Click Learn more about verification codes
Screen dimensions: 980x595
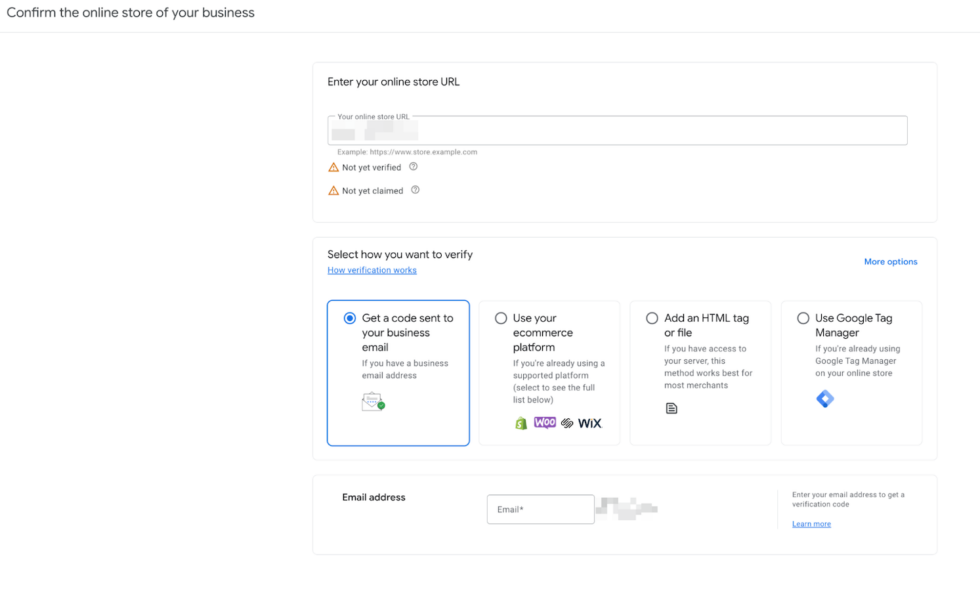click(811, 523)
